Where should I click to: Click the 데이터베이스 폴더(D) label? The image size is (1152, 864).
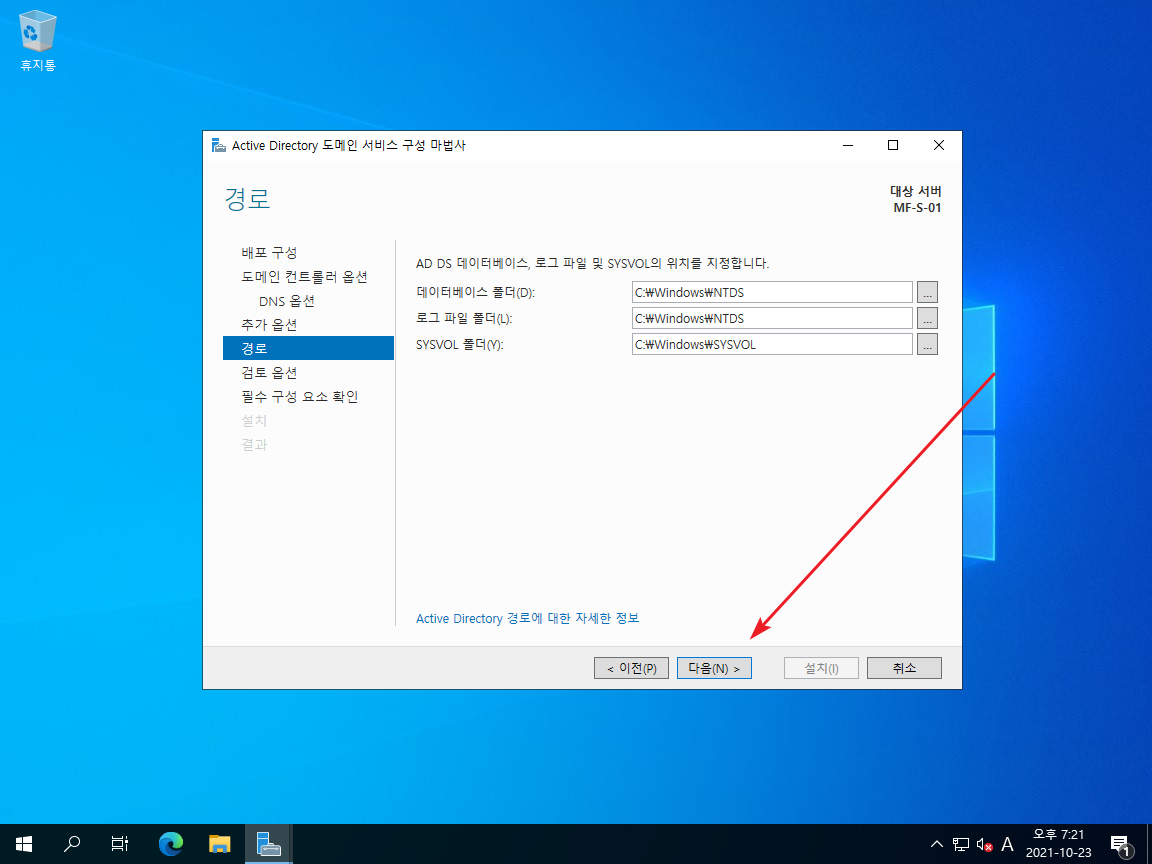[475, 292]
